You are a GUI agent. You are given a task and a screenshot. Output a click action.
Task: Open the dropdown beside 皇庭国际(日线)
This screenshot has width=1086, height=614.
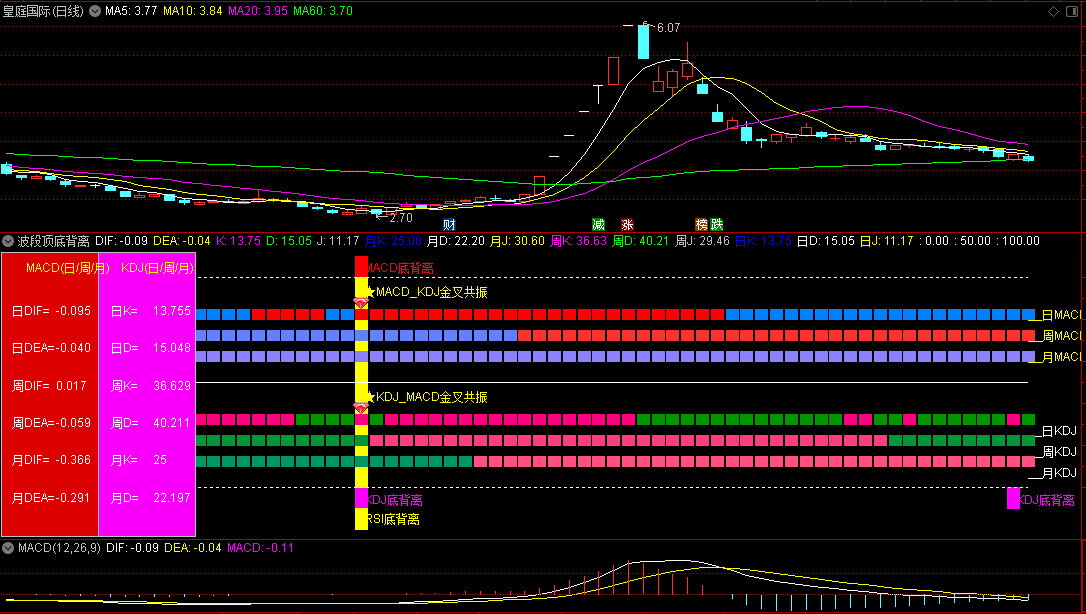(95, 11)
